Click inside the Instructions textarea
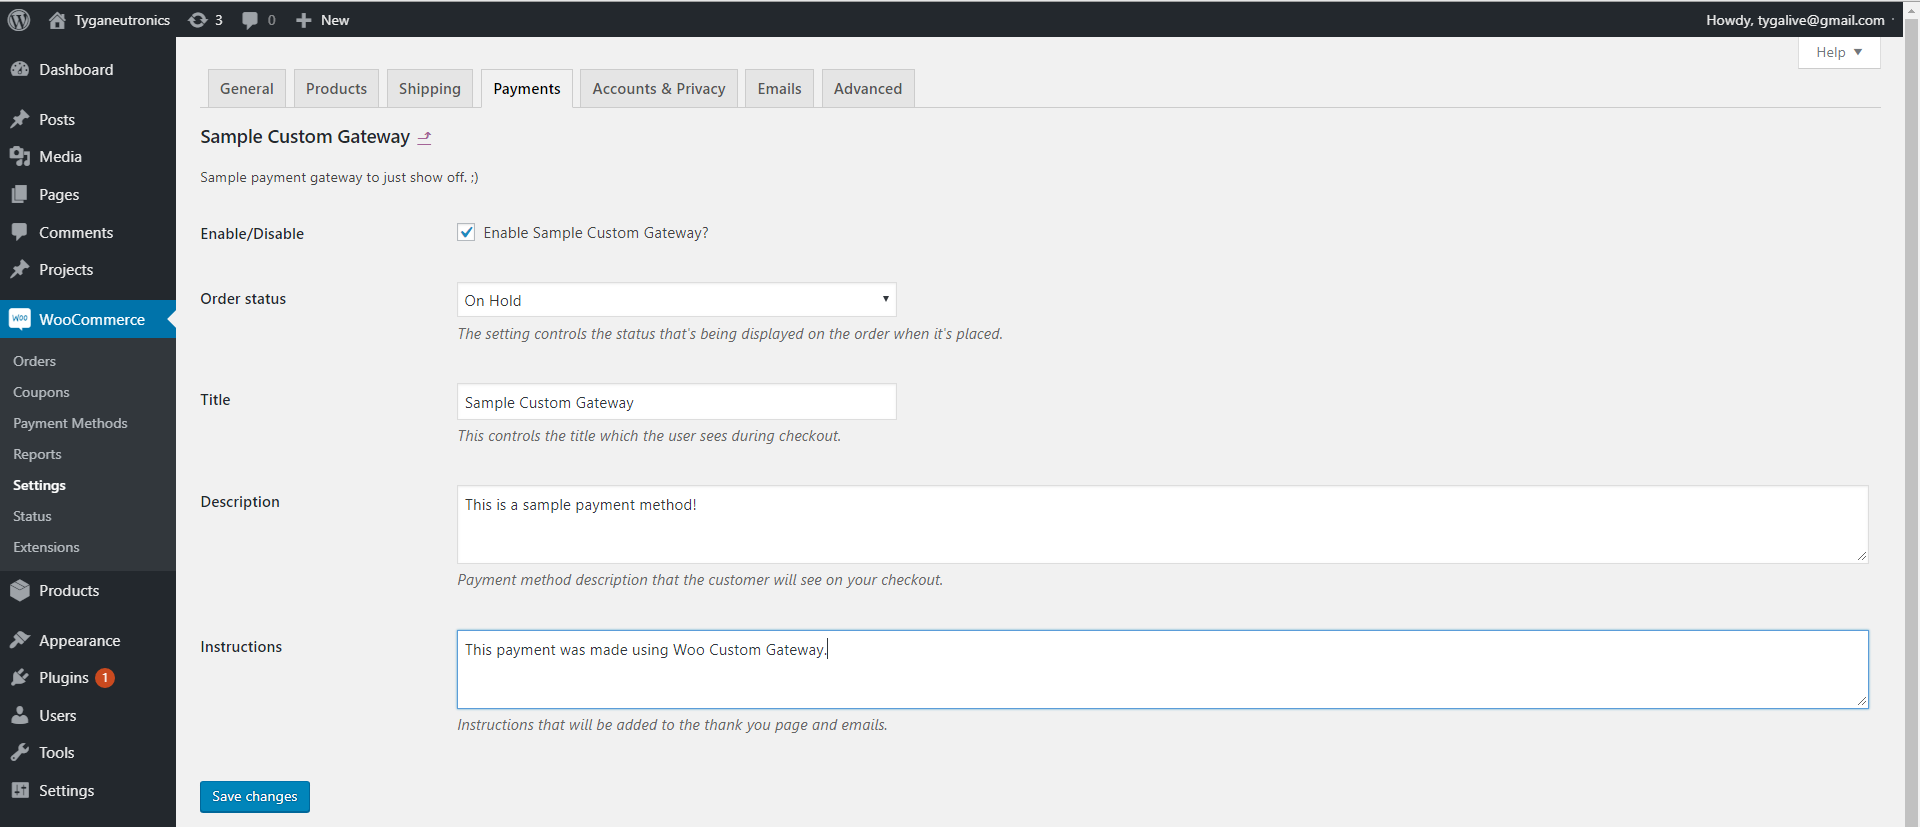1920x827 pixels. click(x=1163, y=669)
